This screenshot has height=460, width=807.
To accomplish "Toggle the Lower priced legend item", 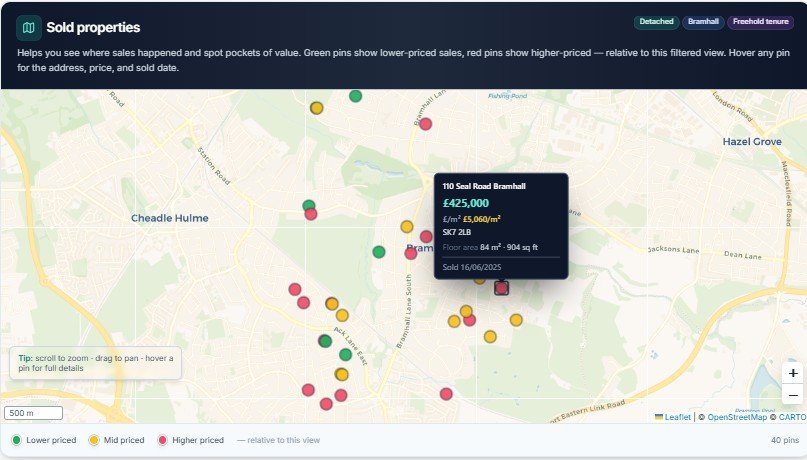I will [44, 440].
